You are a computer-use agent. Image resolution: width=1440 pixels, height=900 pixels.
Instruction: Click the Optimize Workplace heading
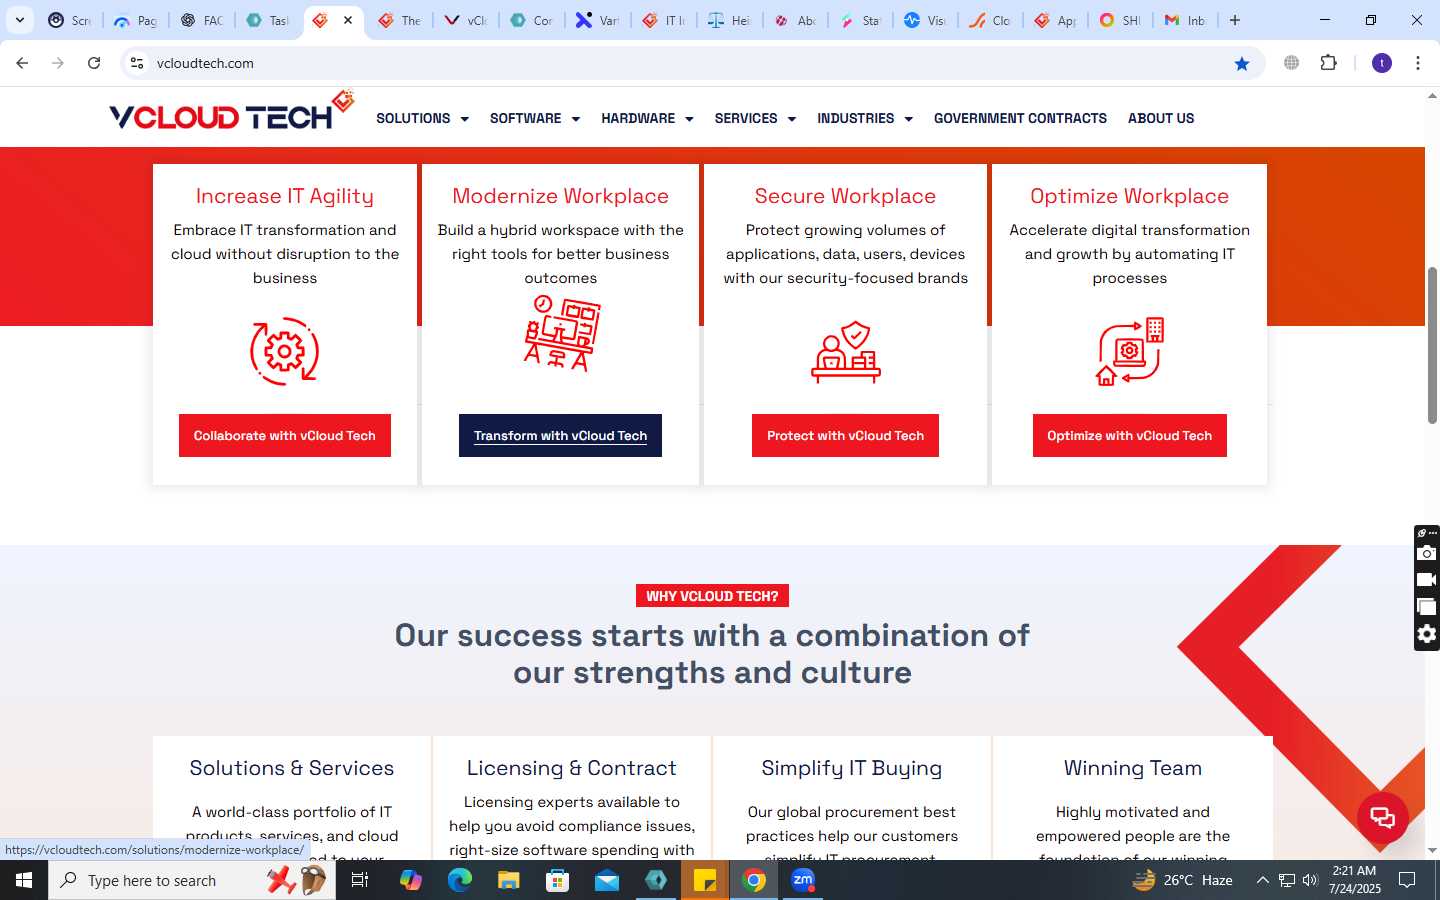[1130, 196]
